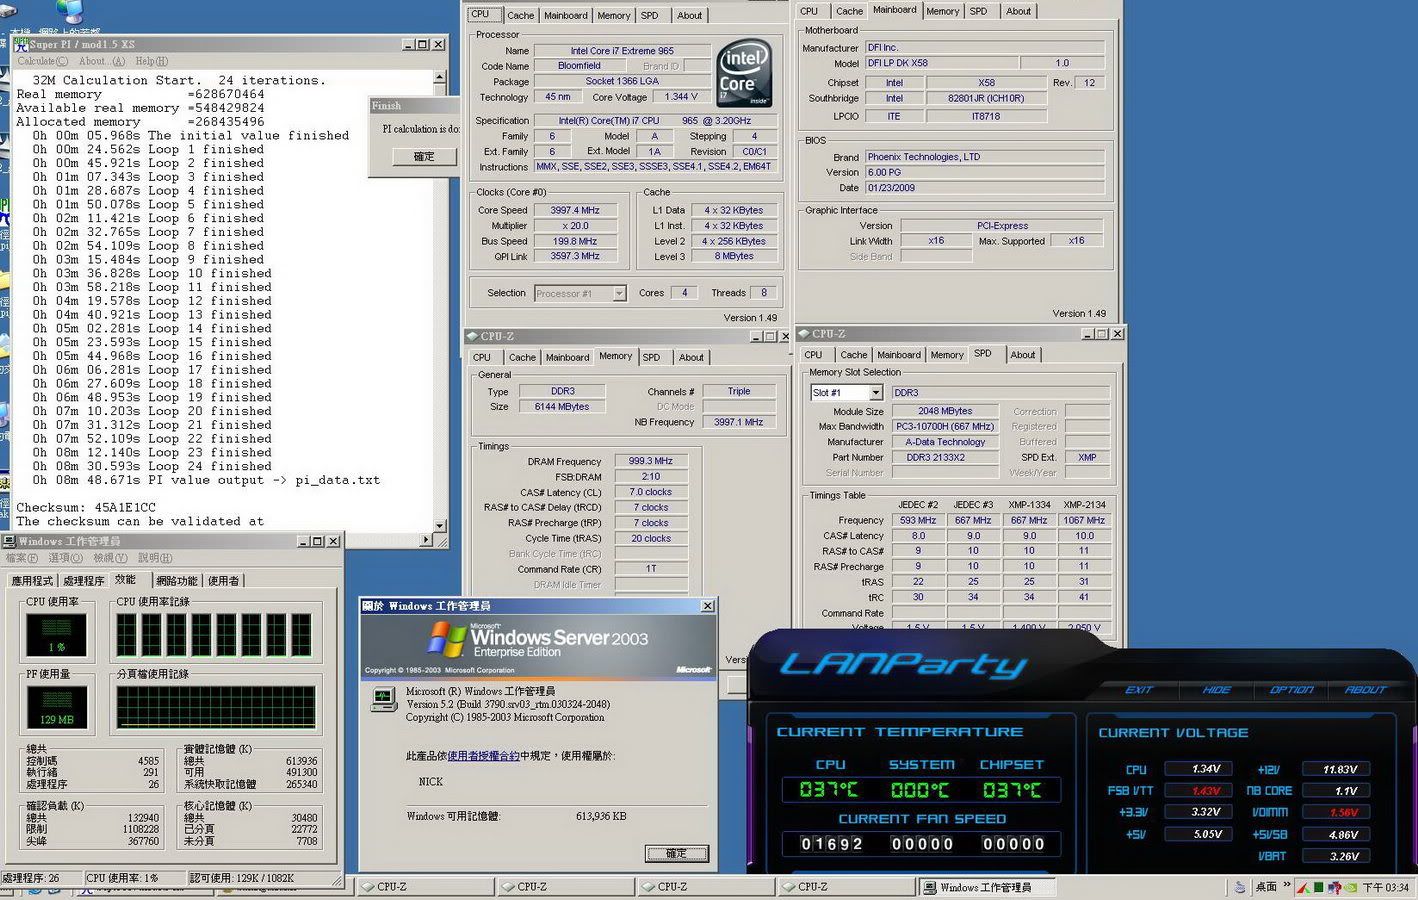
Task: Open the Network Places desktop icon
Action: click(x=71, y=11)
